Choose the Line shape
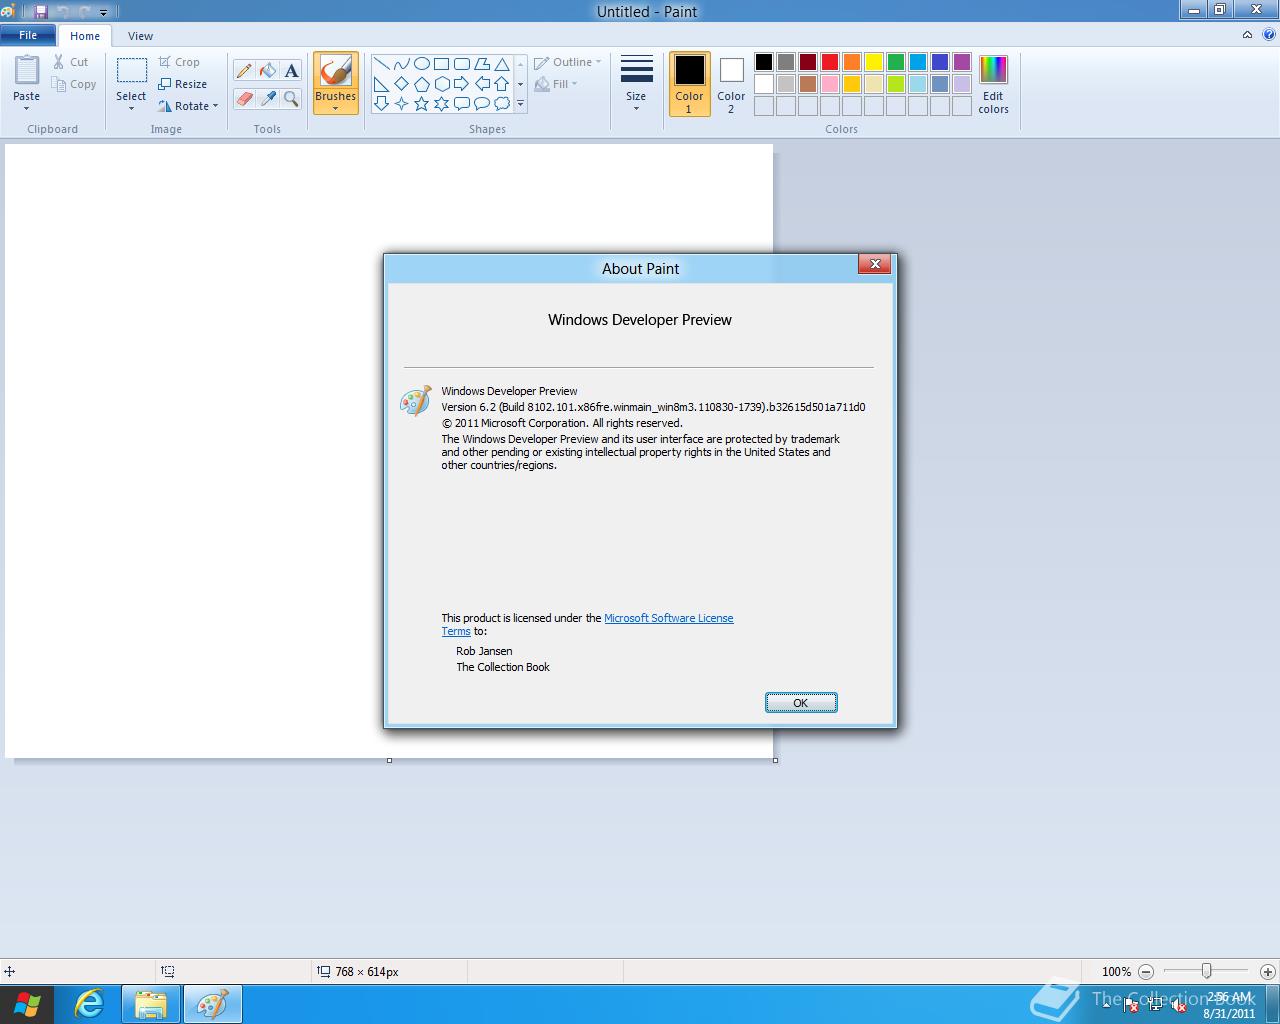 (381, 64)
